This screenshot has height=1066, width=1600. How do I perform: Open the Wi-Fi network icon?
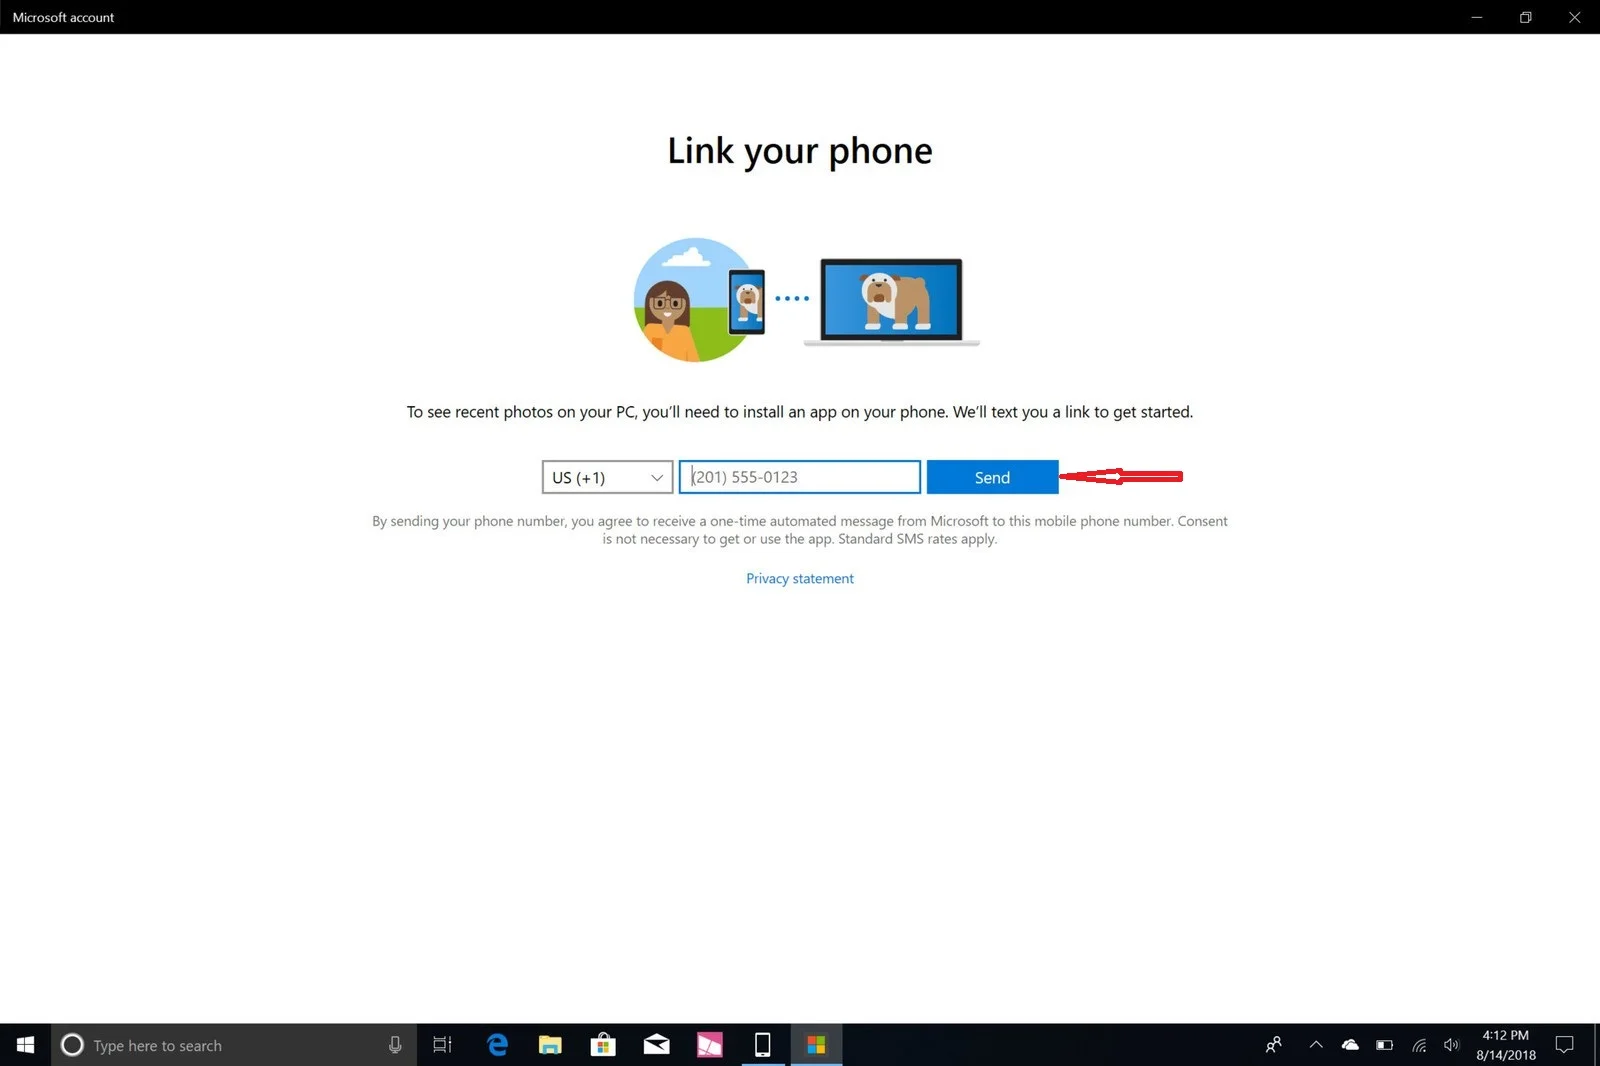click(1419, 1045)
